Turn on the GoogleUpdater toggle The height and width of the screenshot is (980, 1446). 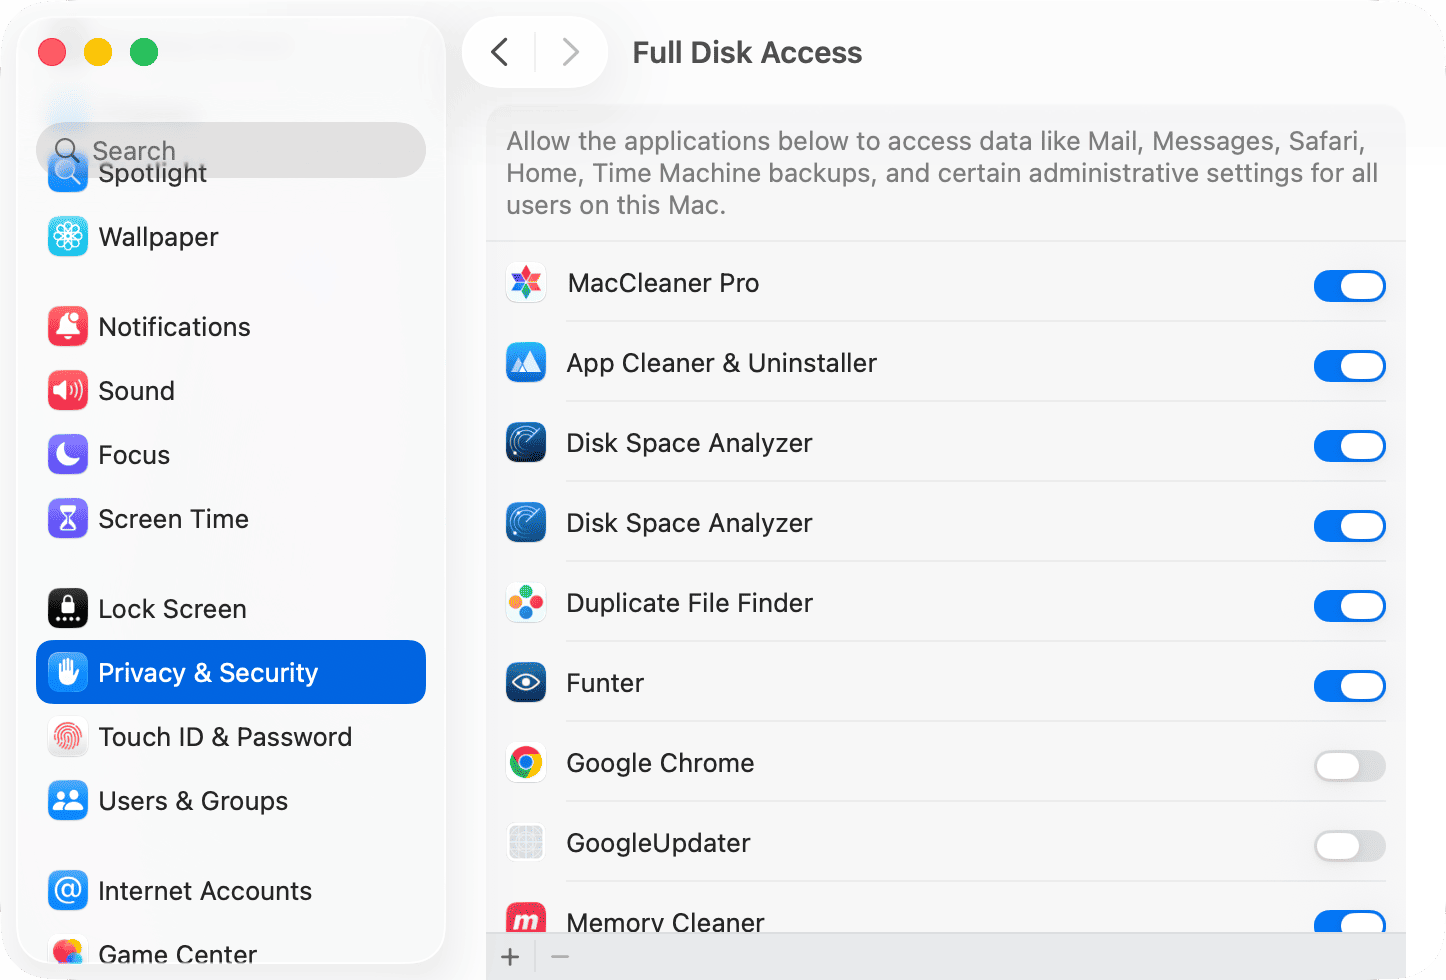click(1349, 846)
